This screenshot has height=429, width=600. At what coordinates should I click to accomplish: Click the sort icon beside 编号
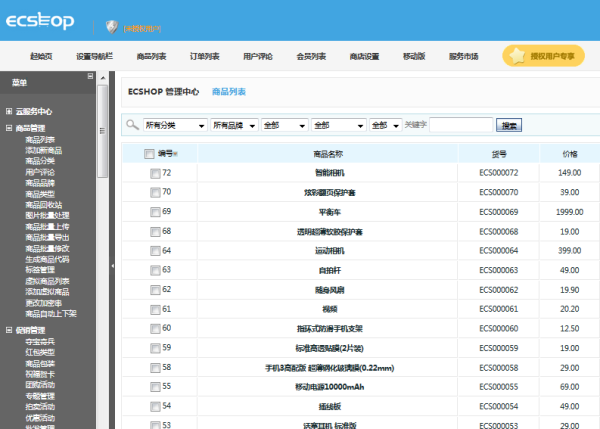pos(177,154)
